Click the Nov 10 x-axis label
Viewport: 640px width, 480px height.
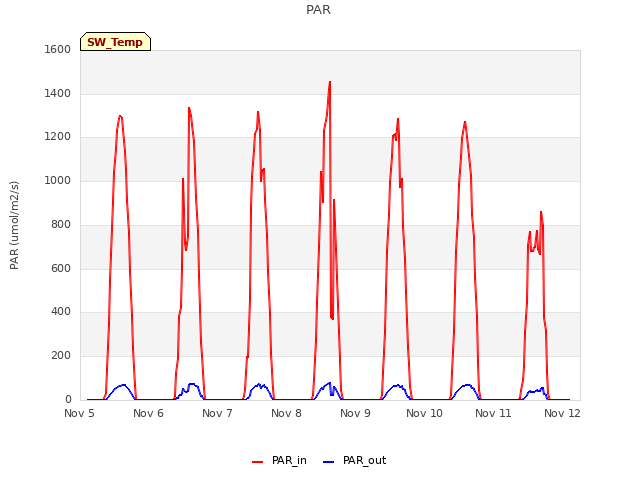pos(424,413)
